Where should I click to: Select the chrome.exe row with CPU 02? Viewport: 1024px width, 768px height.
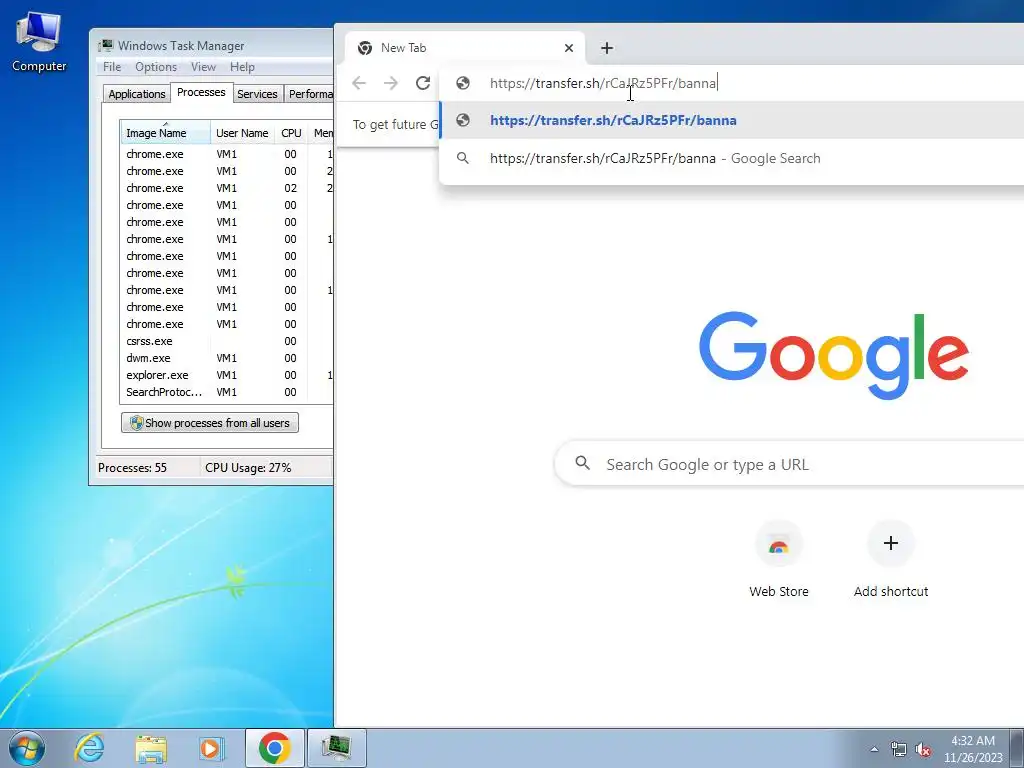pos(227,188)
